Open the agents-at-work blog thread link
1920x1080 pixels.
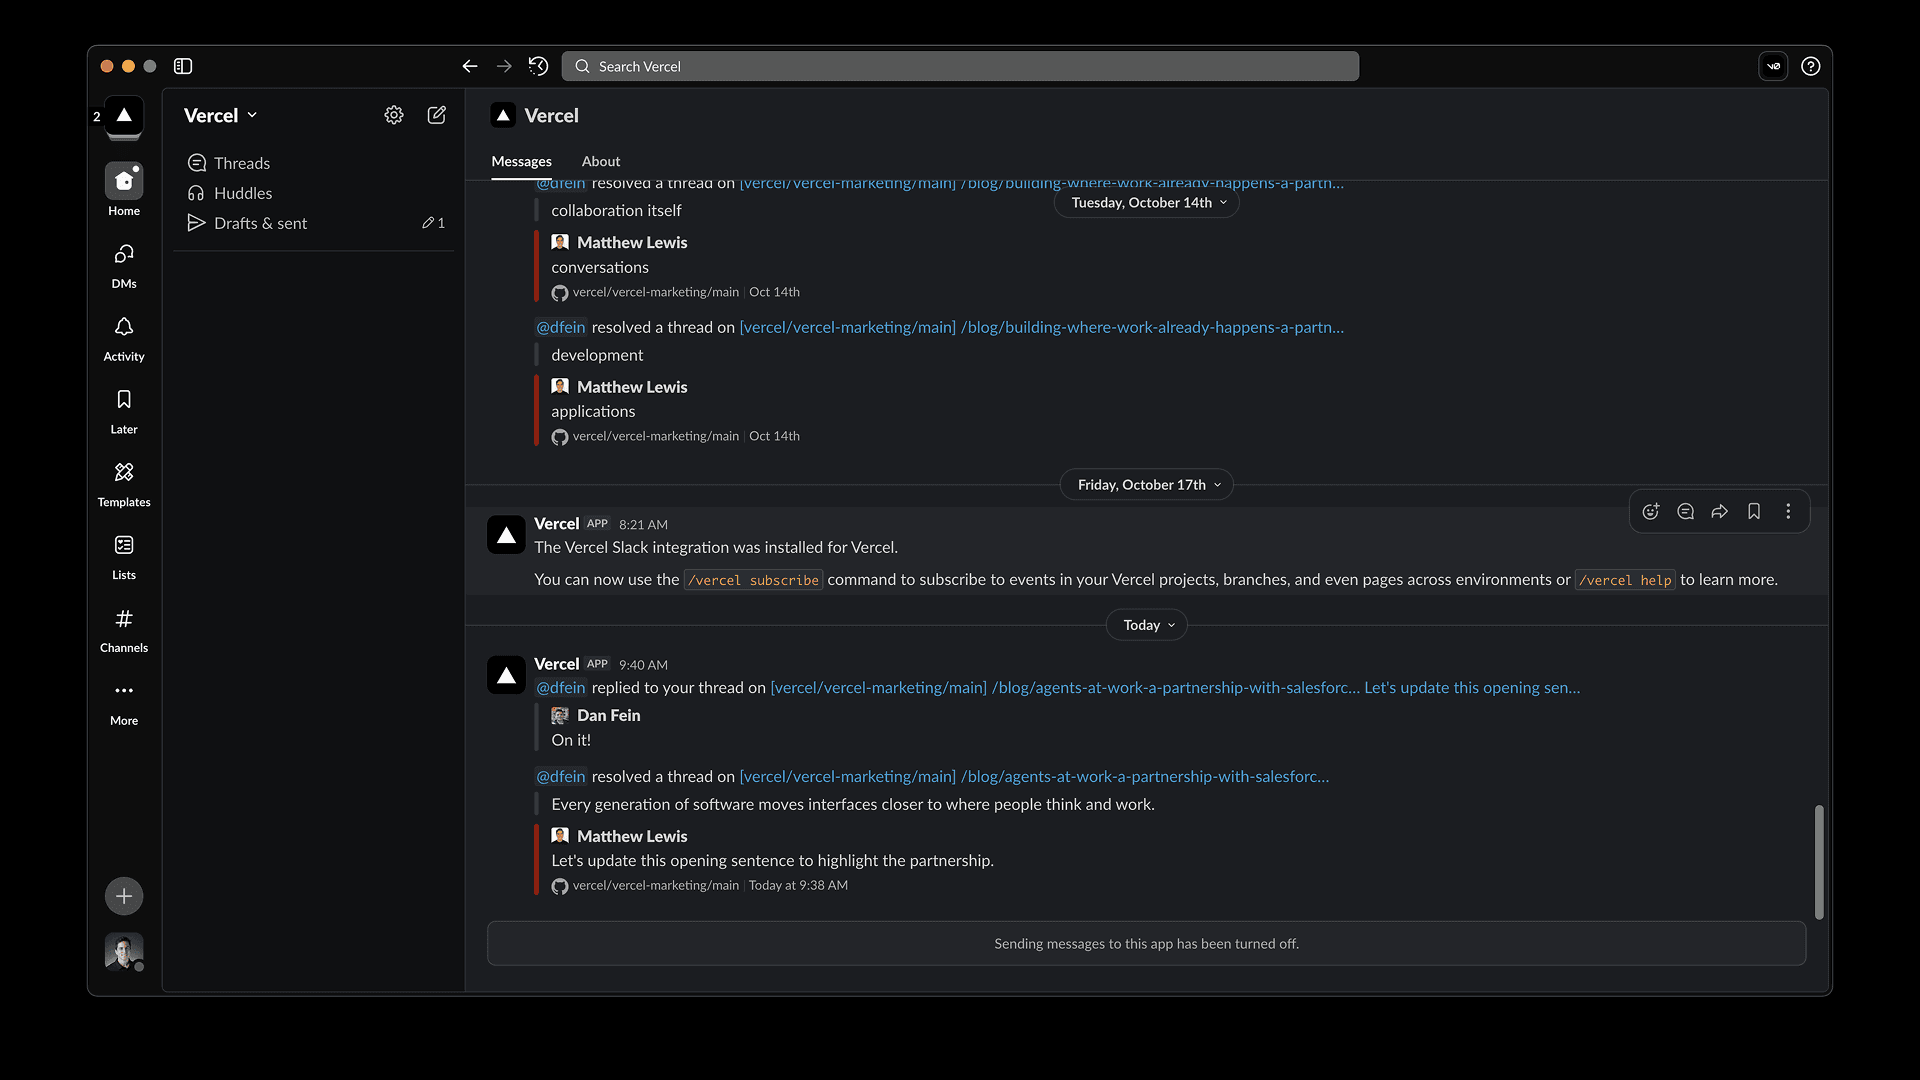click(x=1175, y=688)
